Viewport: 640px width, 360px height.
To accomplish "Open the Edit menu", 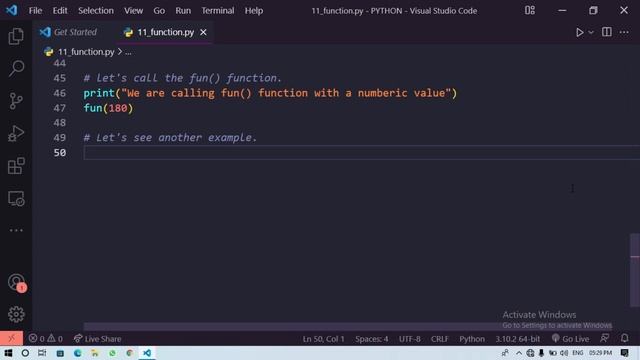I will pos(60,11).
